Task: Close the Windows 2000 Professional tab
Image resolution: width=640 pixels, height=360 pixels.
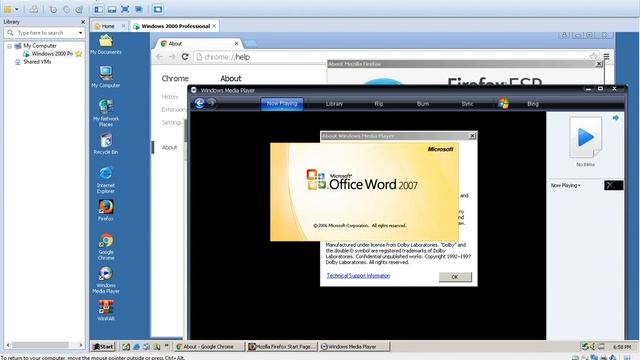Action: click(x=214, y=26)
